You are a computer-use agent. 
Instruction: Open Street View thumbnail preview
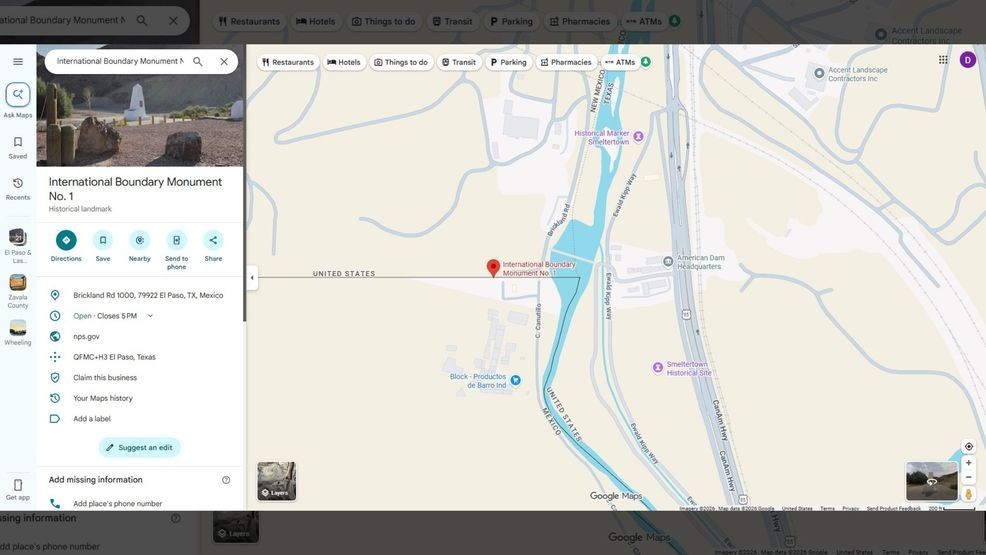click(931, 481)
